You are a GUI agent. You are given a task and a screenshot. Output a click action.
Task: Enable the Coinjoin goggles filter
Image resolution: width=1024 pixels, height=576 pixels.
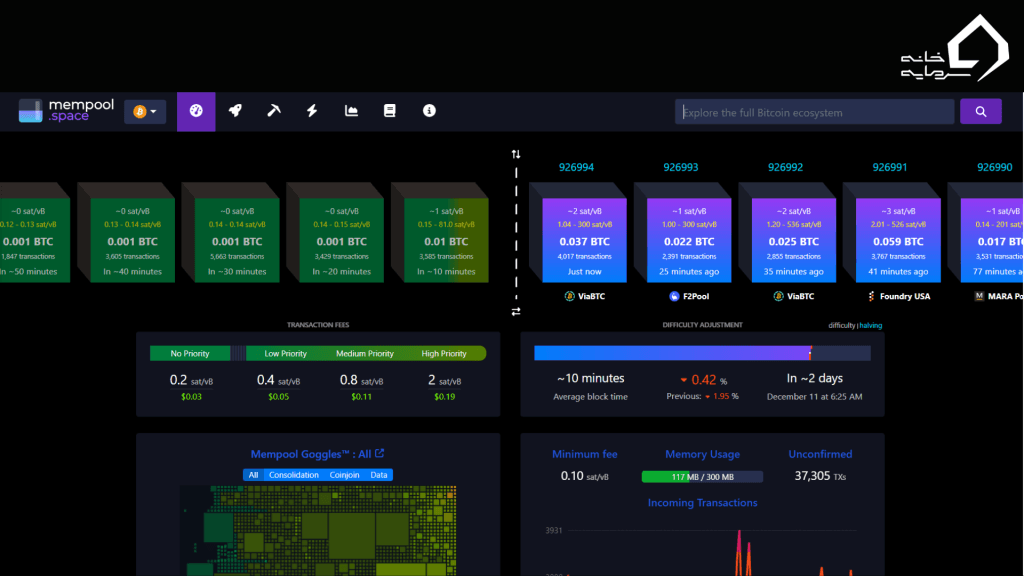344,475
